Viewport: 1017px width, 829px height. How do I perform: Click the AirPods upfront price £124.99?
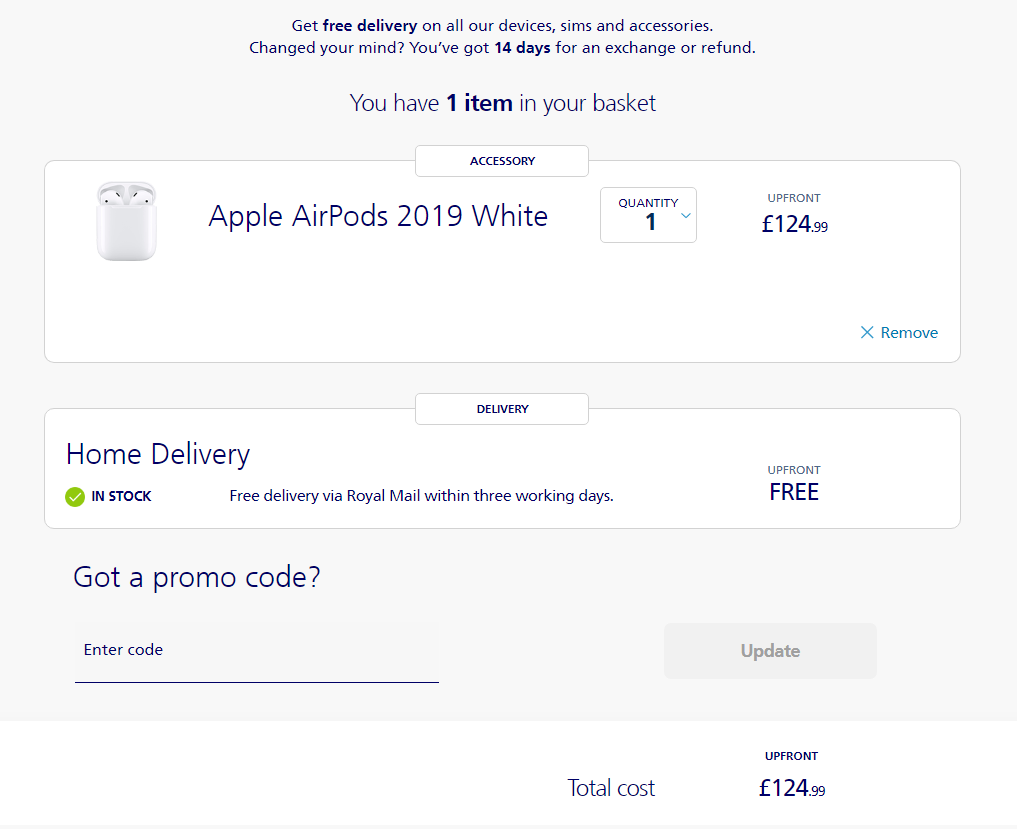[795, 224]
